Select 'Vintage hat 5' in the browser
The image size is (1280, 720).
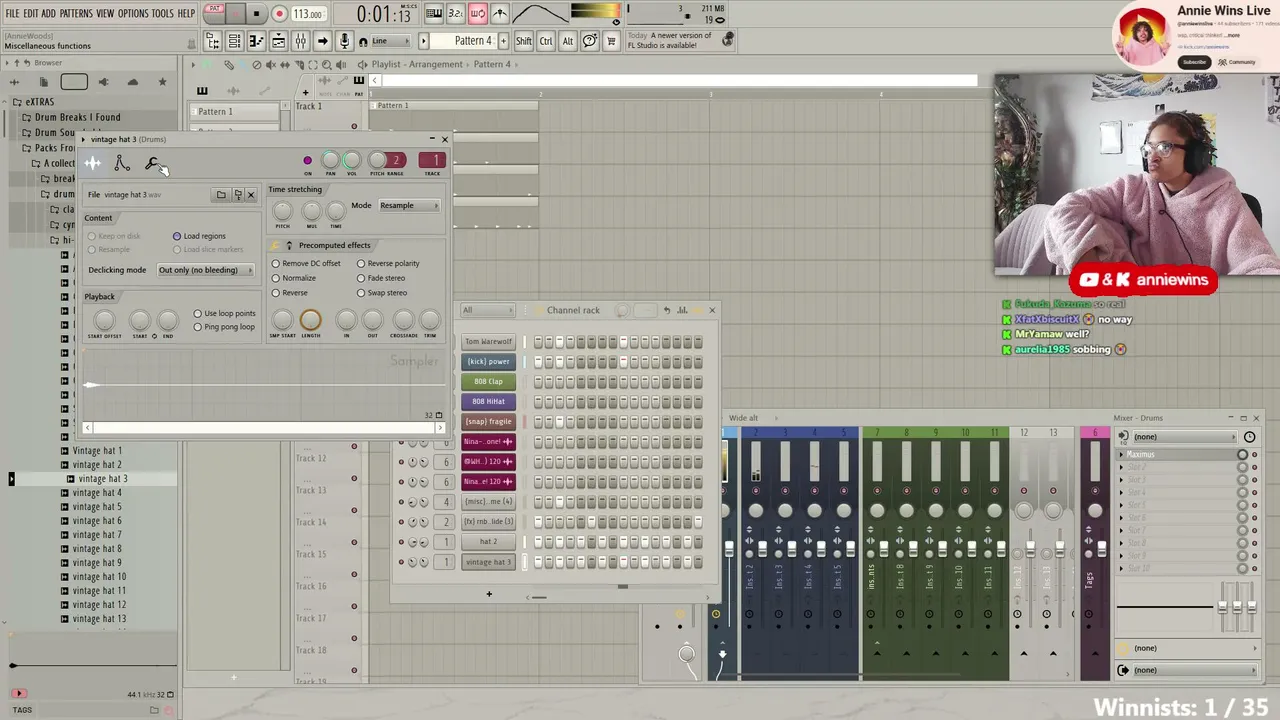(97, 507)
